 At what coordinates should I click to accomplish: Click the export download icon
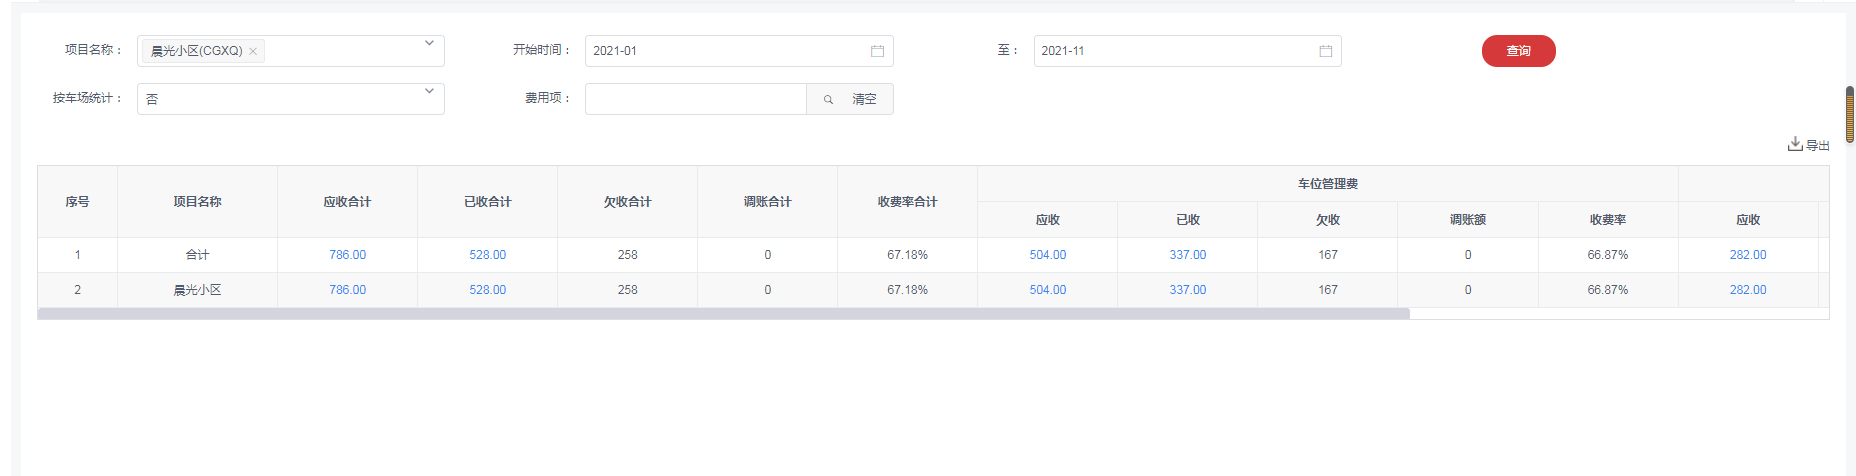pyautogui.click(x=1795, y=144)
